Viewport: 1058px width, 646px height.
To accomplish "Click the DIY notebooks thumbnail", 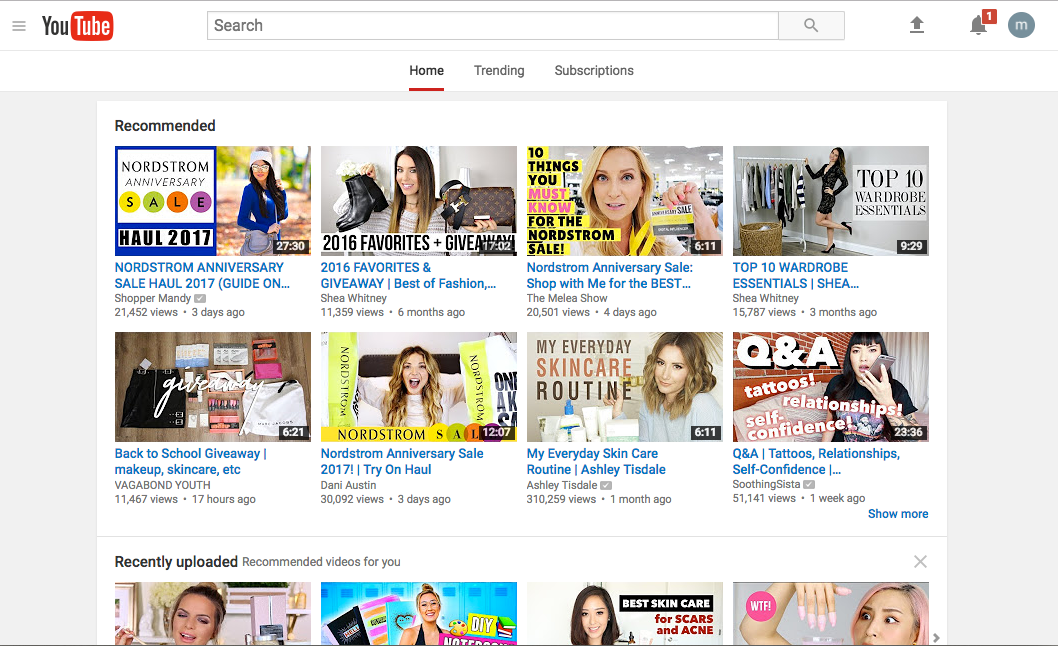I will coord(418,614).
